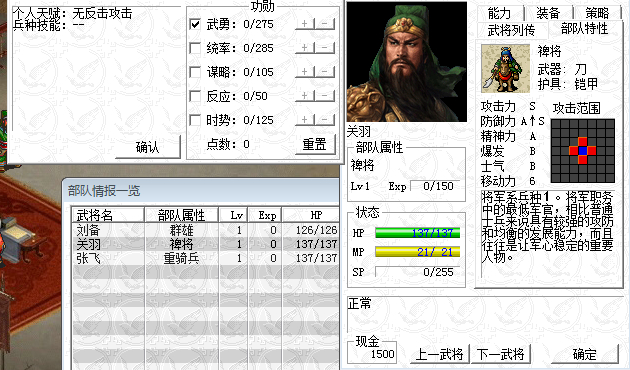Screen dimensions: 630x370
Task: Click the 裨将 unit sprite icon
Action: 505,69
